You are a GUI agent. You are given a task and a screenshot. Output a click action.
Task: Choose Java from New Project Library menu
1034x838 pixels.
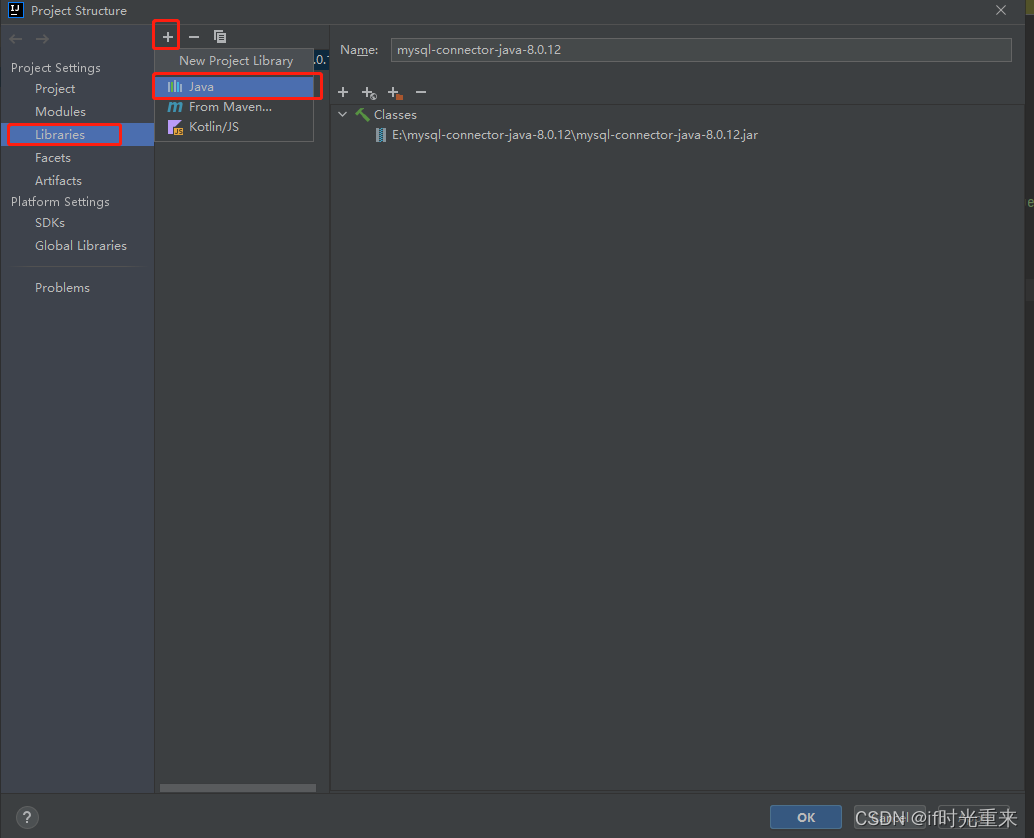(x=234, y=87)
